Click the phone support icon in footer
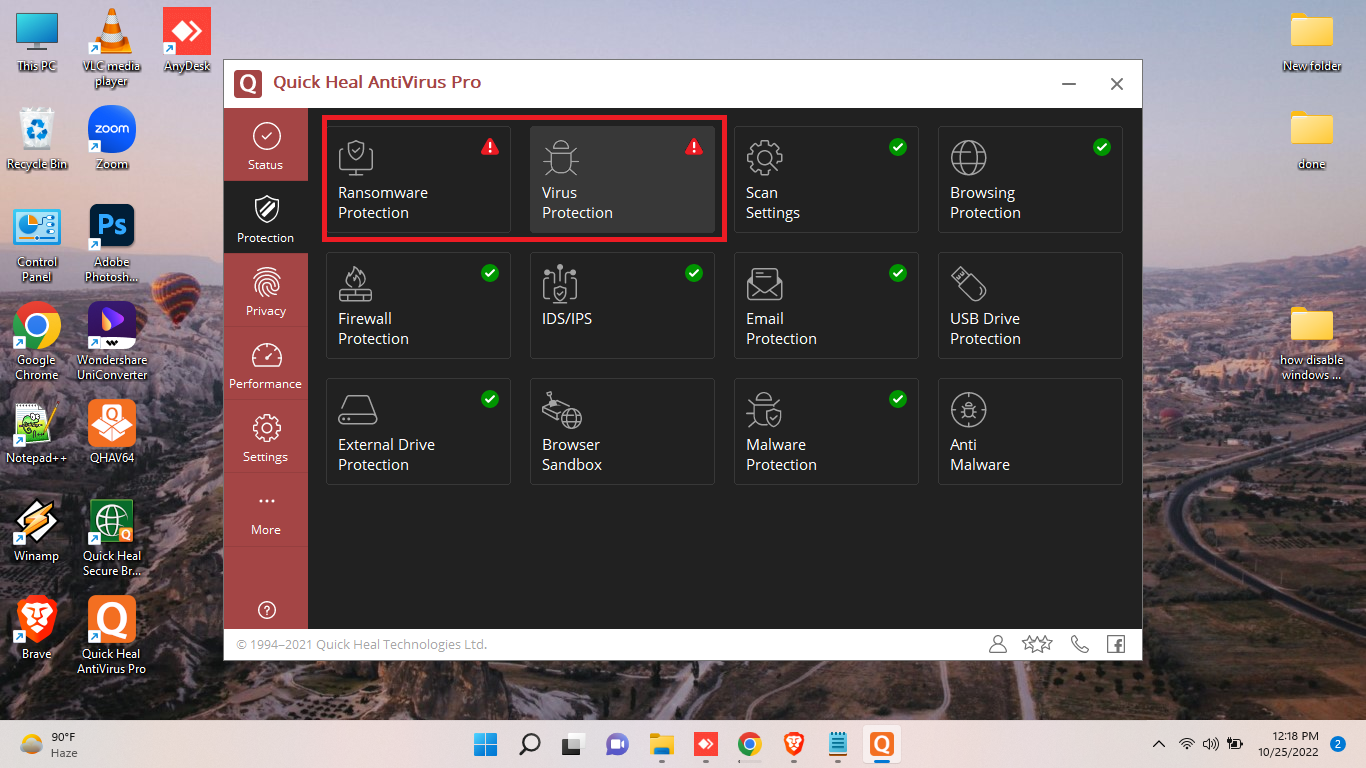Screen dimensions: 1366x768 click(1079, 644)
